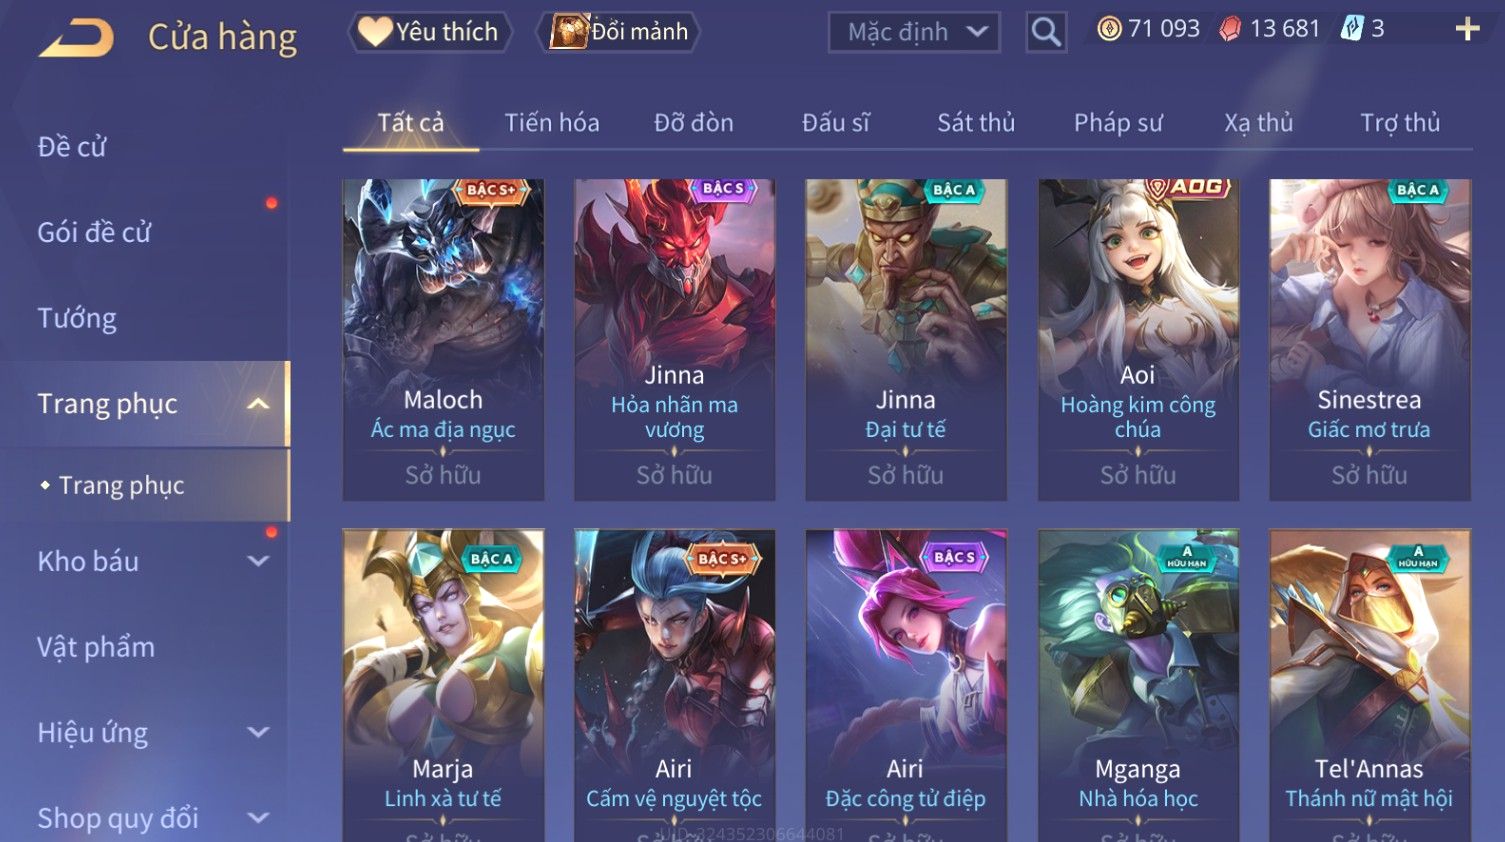
Task: Click the red ruby currency icon
Action: 1230,29
